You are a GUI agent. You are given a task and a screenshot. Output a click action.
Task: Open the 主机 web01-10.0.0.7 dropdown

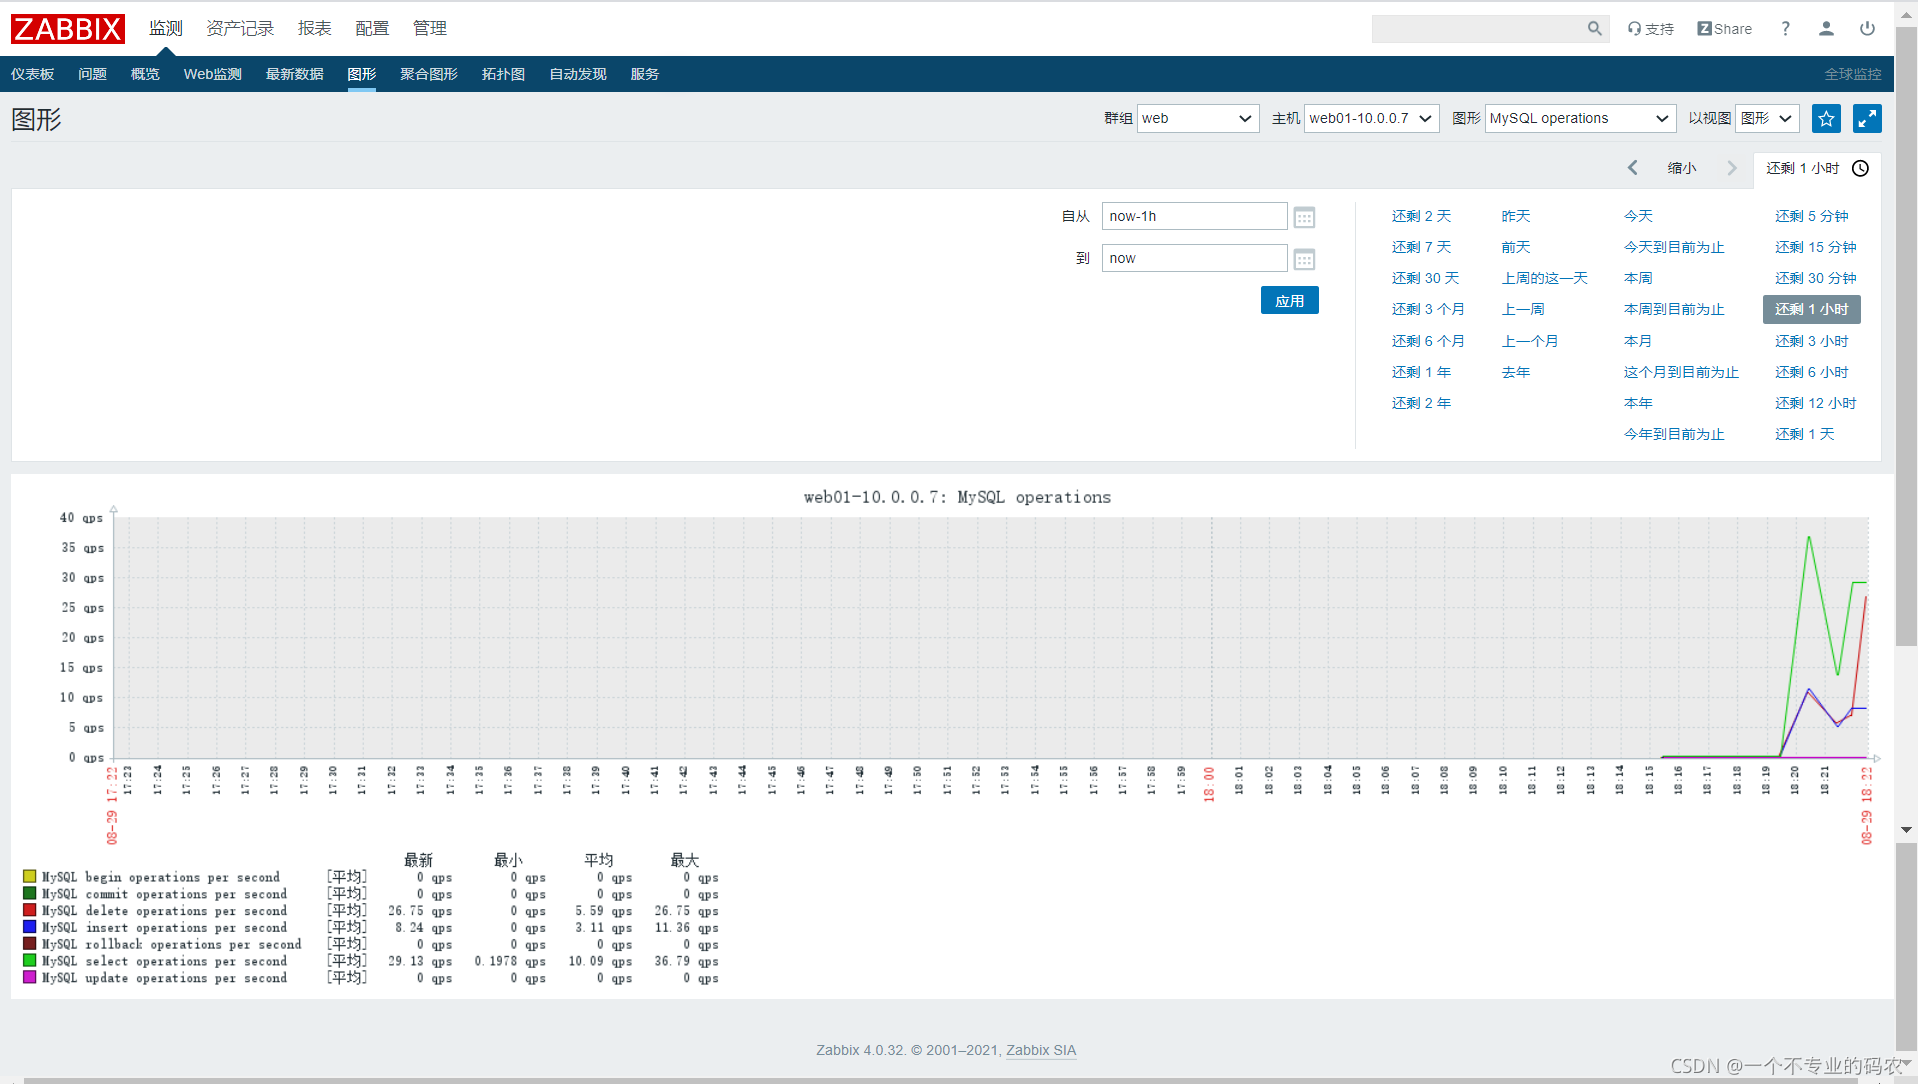tap(1371, 118)
